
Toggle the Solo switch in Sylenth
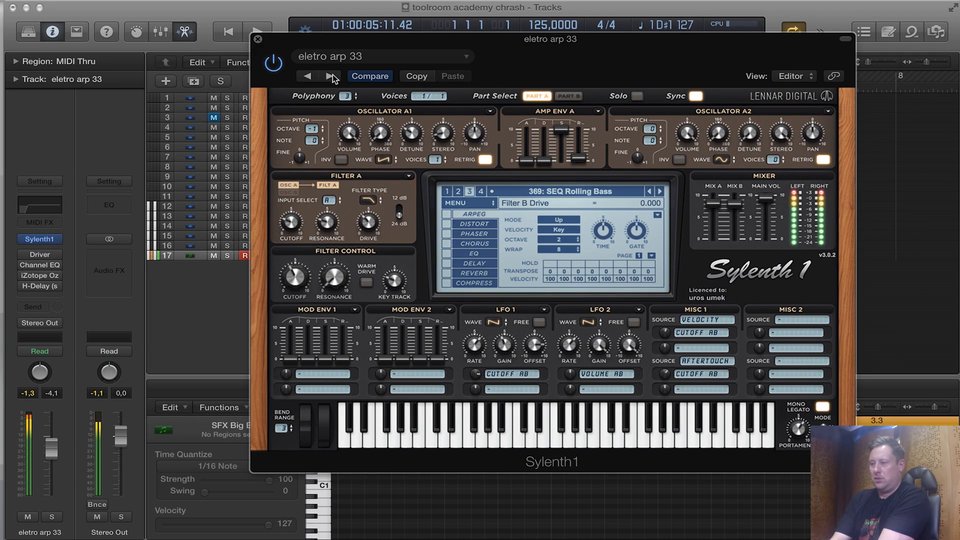[637, 96]
